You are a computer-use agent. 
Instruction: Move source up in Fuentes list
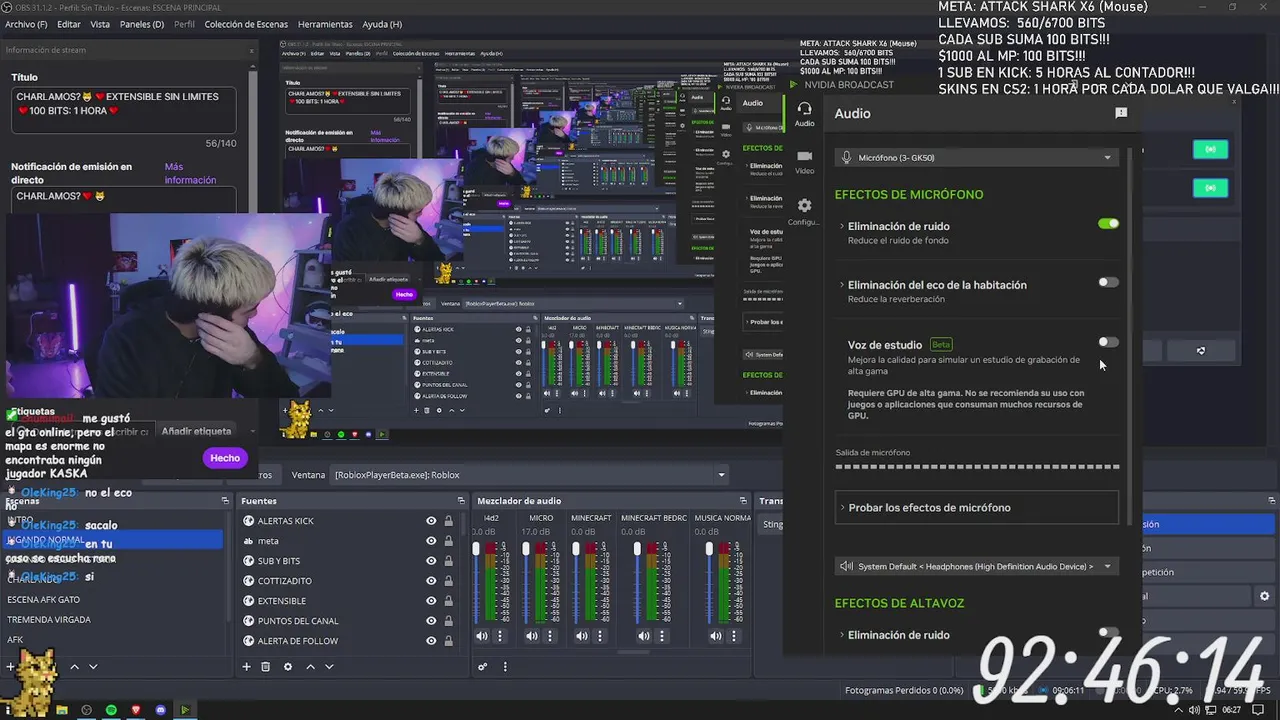coord(310,667)
